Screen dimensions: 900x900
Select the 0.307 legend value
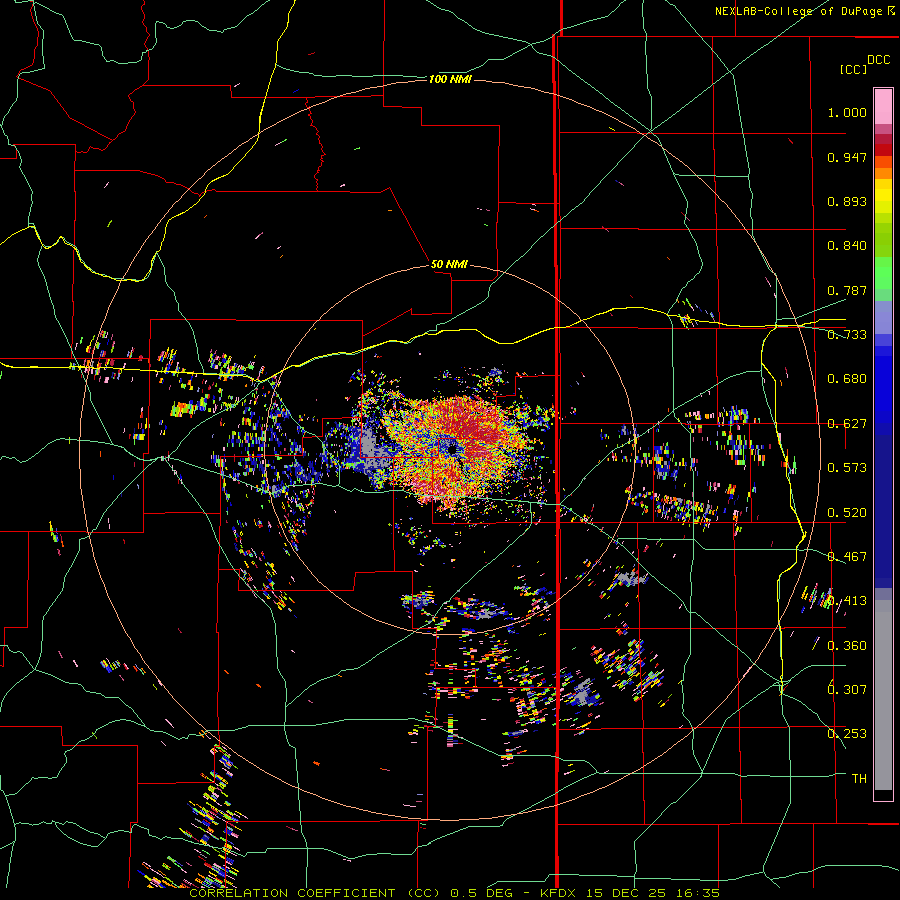tap(847, 690)
